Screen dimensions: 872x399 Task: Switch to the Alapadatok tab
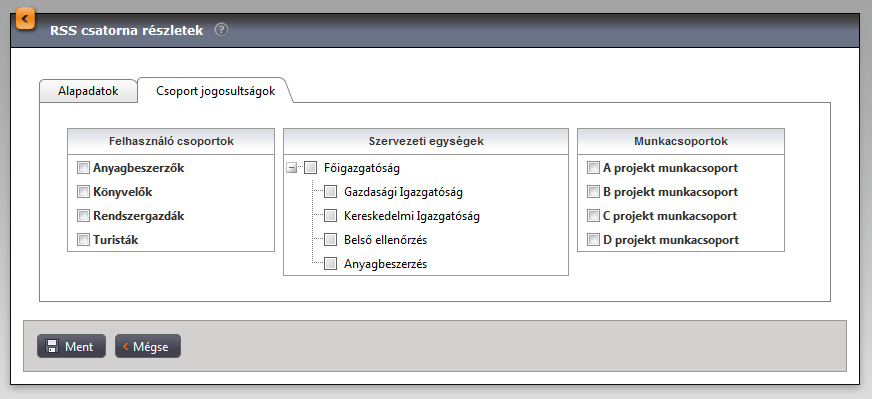88,91
